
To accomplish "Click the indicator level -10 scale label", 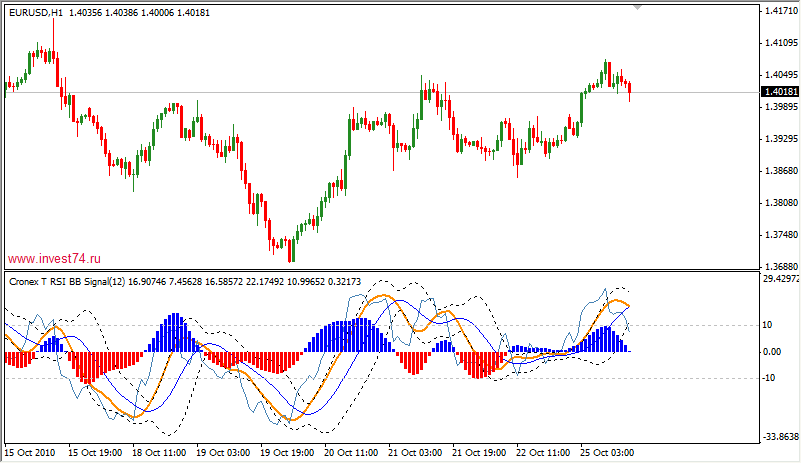I will click(768, 378).
